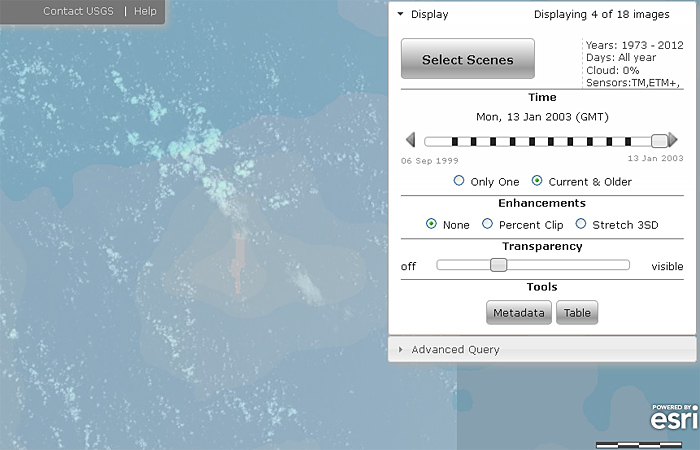Click the last tick on time slider
Screen dimensions: 700x450
pyautogui.click(x=628, y=142)
